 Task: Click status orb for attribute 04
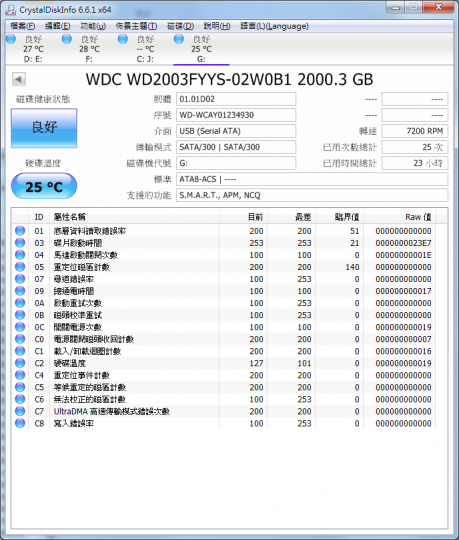pyautogui.click(x=20, y=255)
